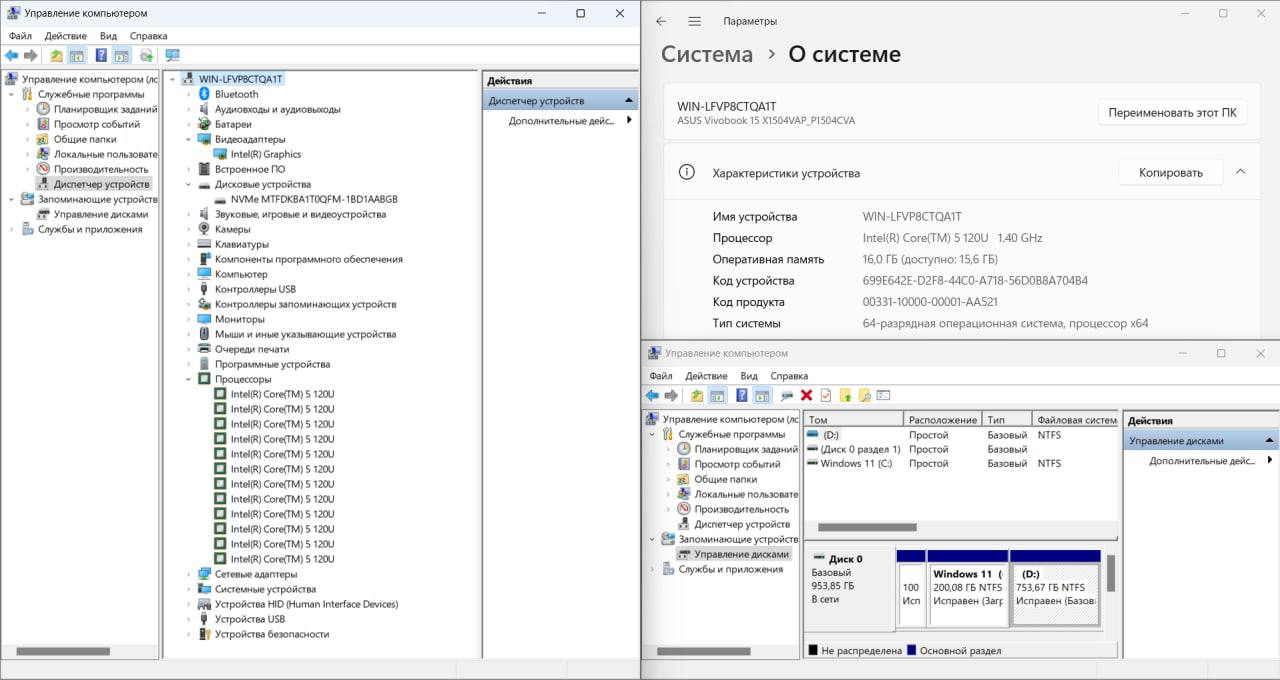1280x680 pixels.
Task: Click the folder with green arrow icon in the Disk Management toolbar
Action: 845,396
